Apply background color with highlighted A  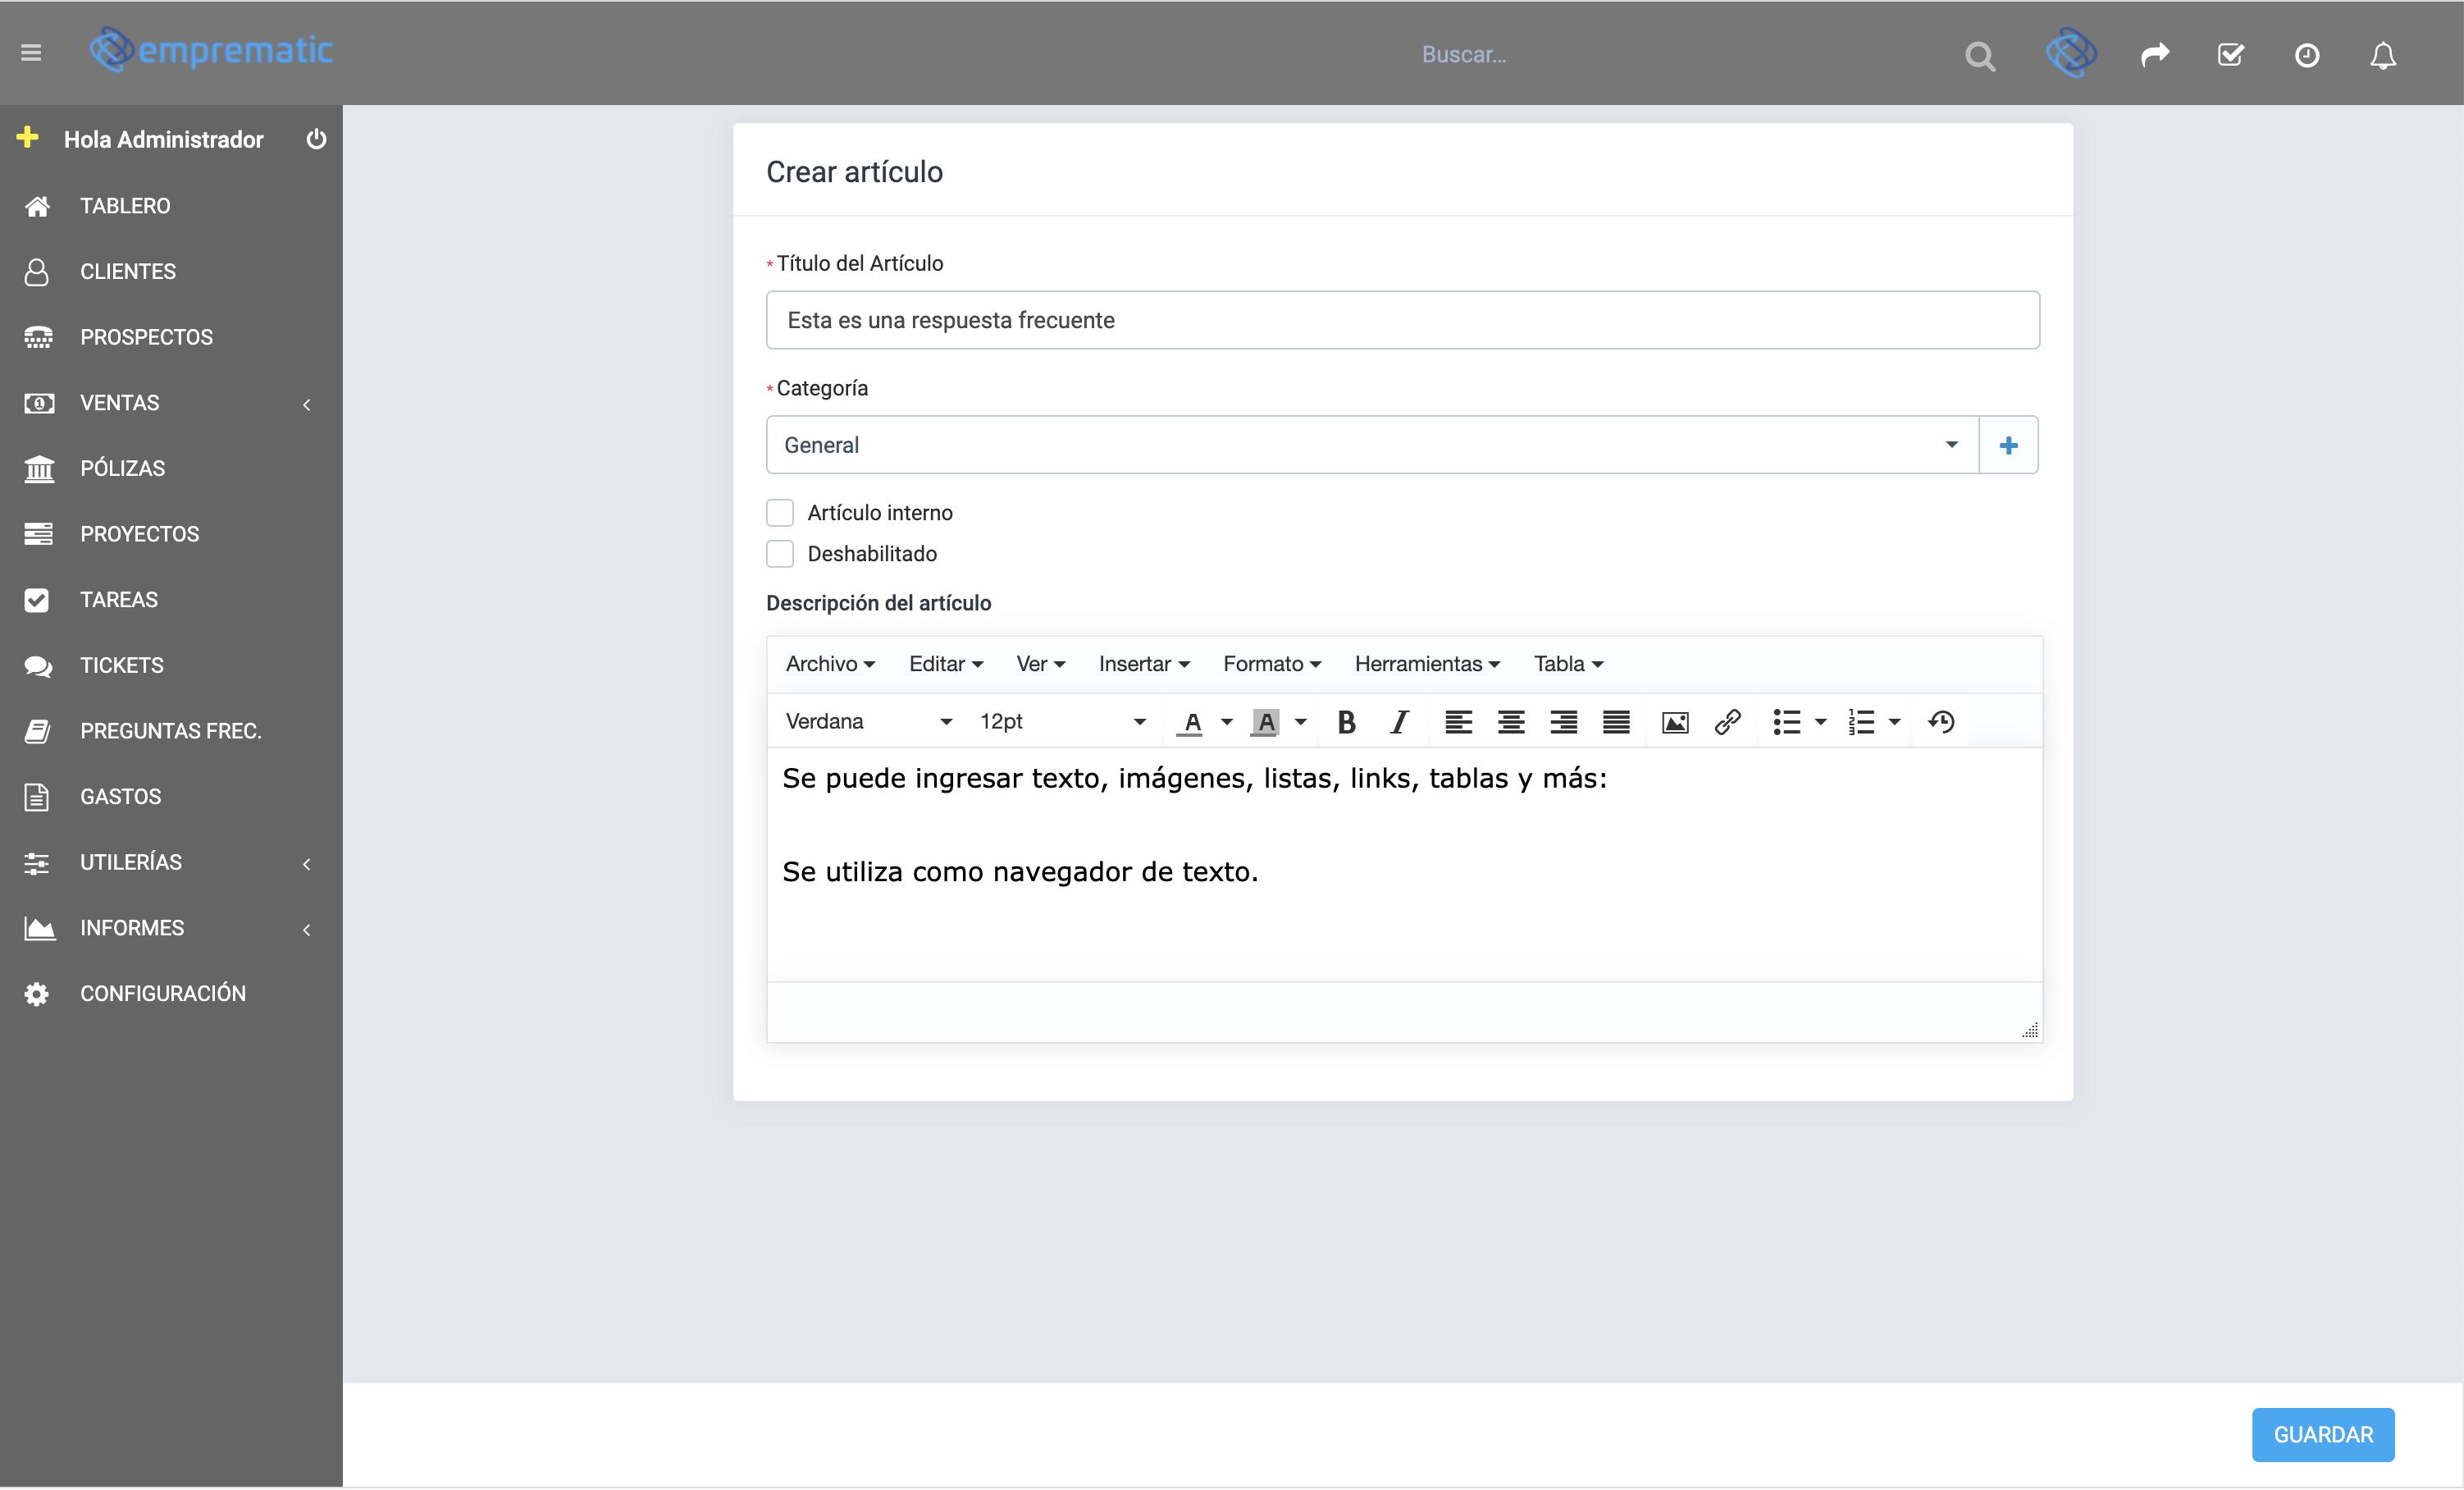[1265, 722]
